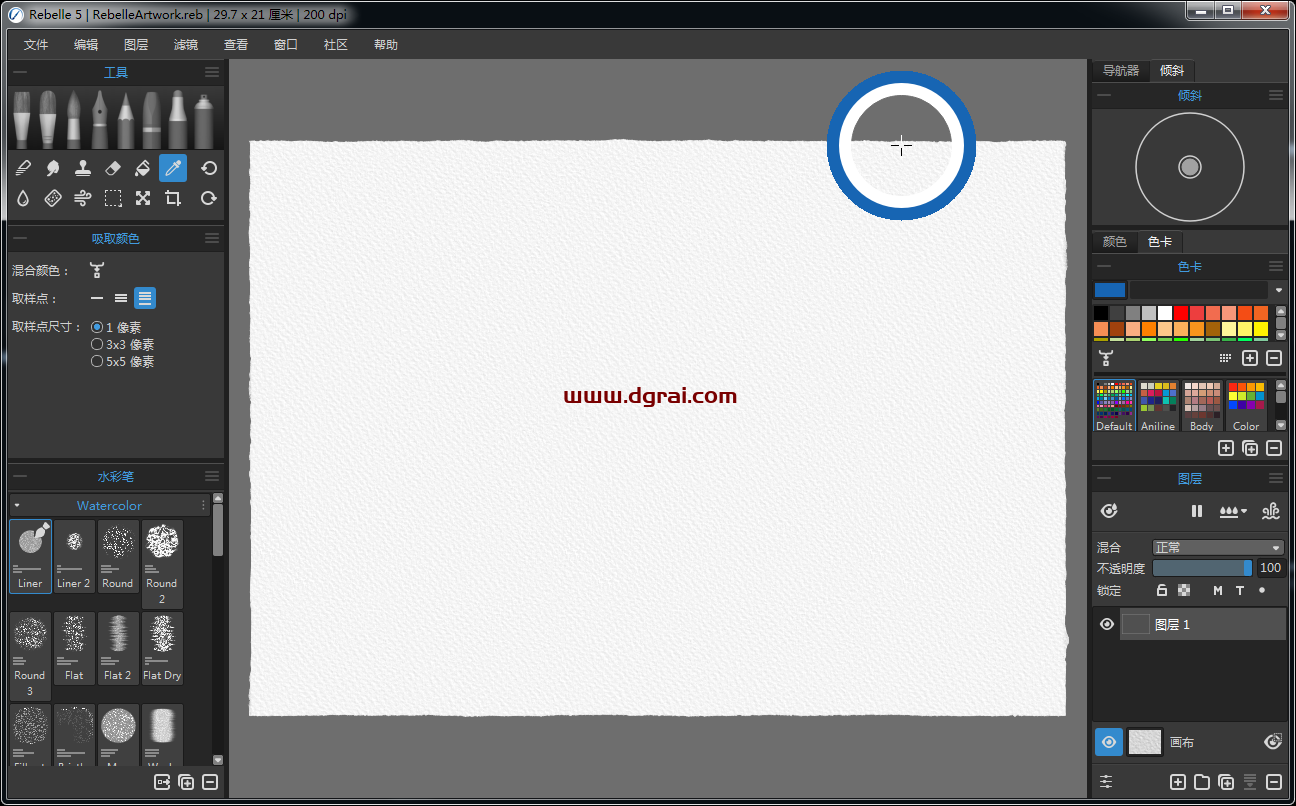Duplicate the current layer

tap(1226, 782)
